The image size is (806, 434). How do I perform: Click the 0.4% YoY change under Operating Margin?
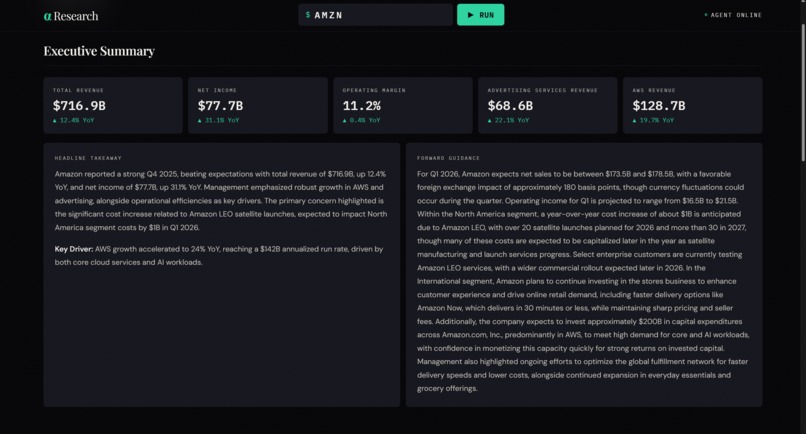tap(362, 120)
